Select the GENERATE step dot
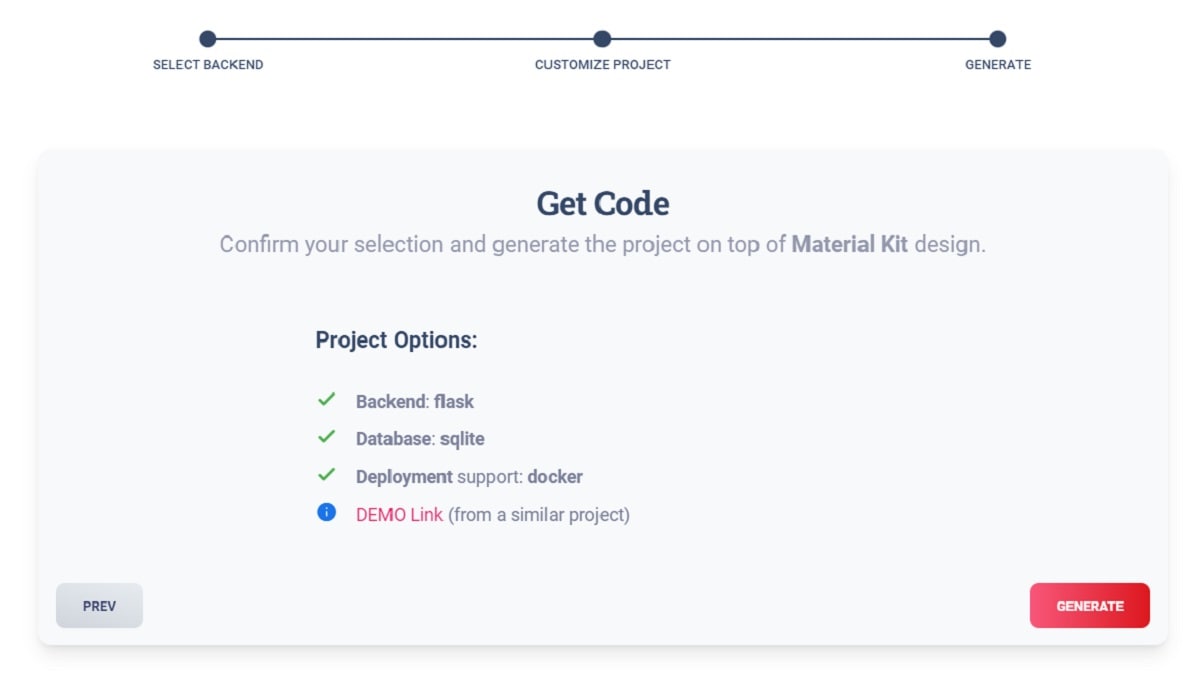 click(x=997, y=38)
